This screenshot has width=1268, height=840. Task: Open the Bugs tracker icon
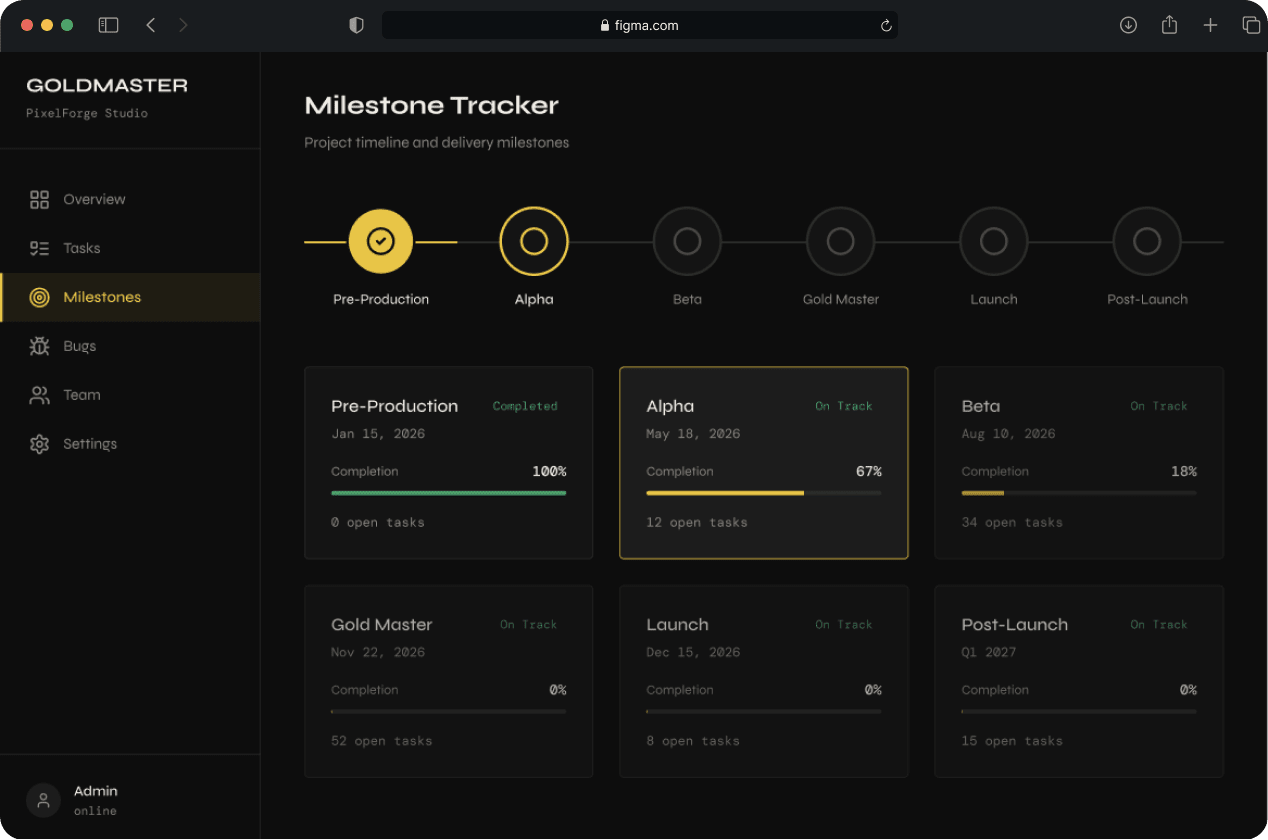tap(39, 346)
